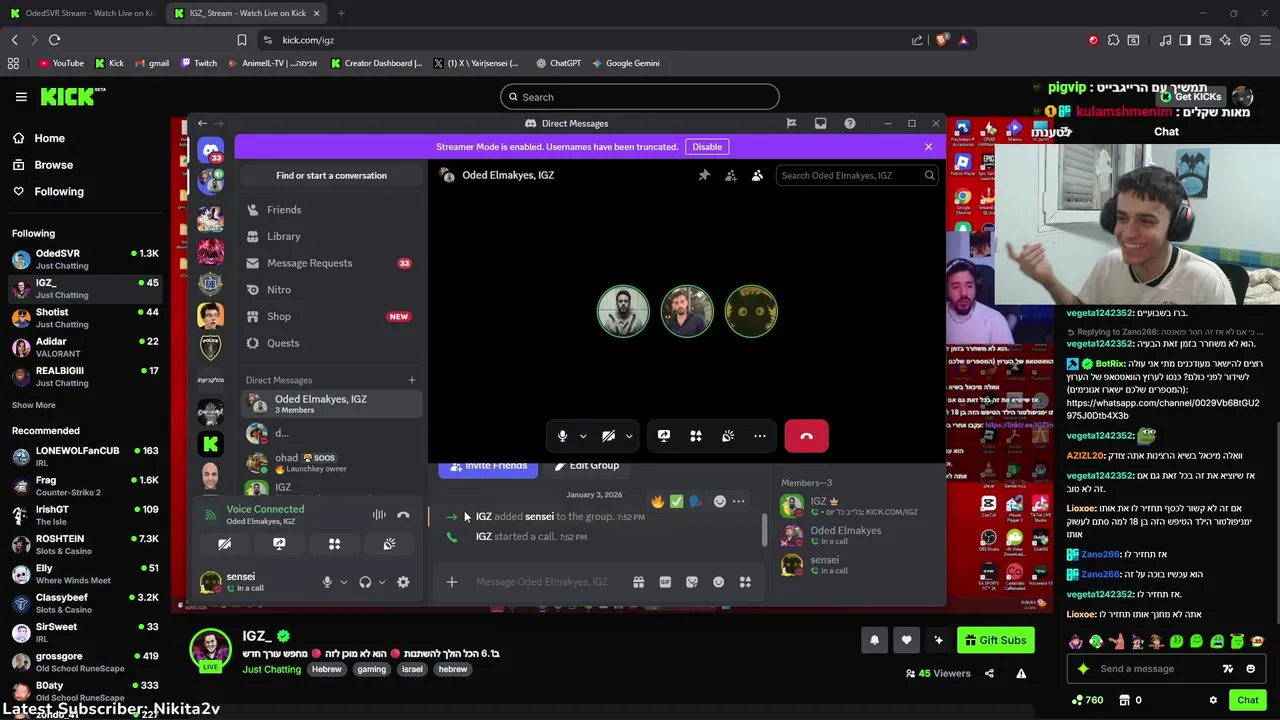Turn on camera in Voice Connected panel
Image resolution: width=1280 pixels, height=720 pixels.
[224, 544]
